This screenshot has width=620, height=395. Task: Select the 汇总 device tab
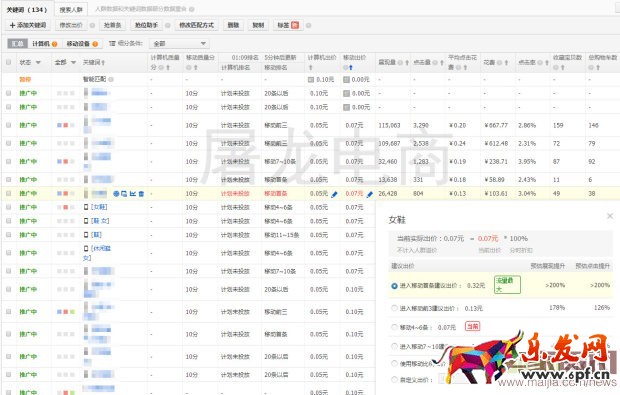click(17, 43)
